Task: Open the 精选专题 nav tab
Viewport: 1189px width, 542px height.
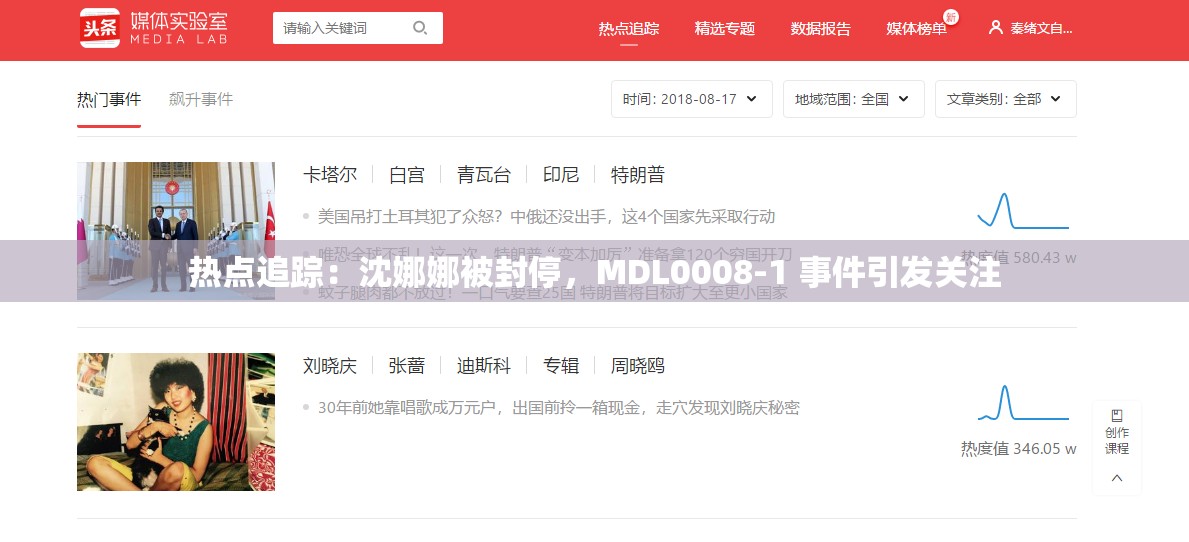Action: click(725, 29)
